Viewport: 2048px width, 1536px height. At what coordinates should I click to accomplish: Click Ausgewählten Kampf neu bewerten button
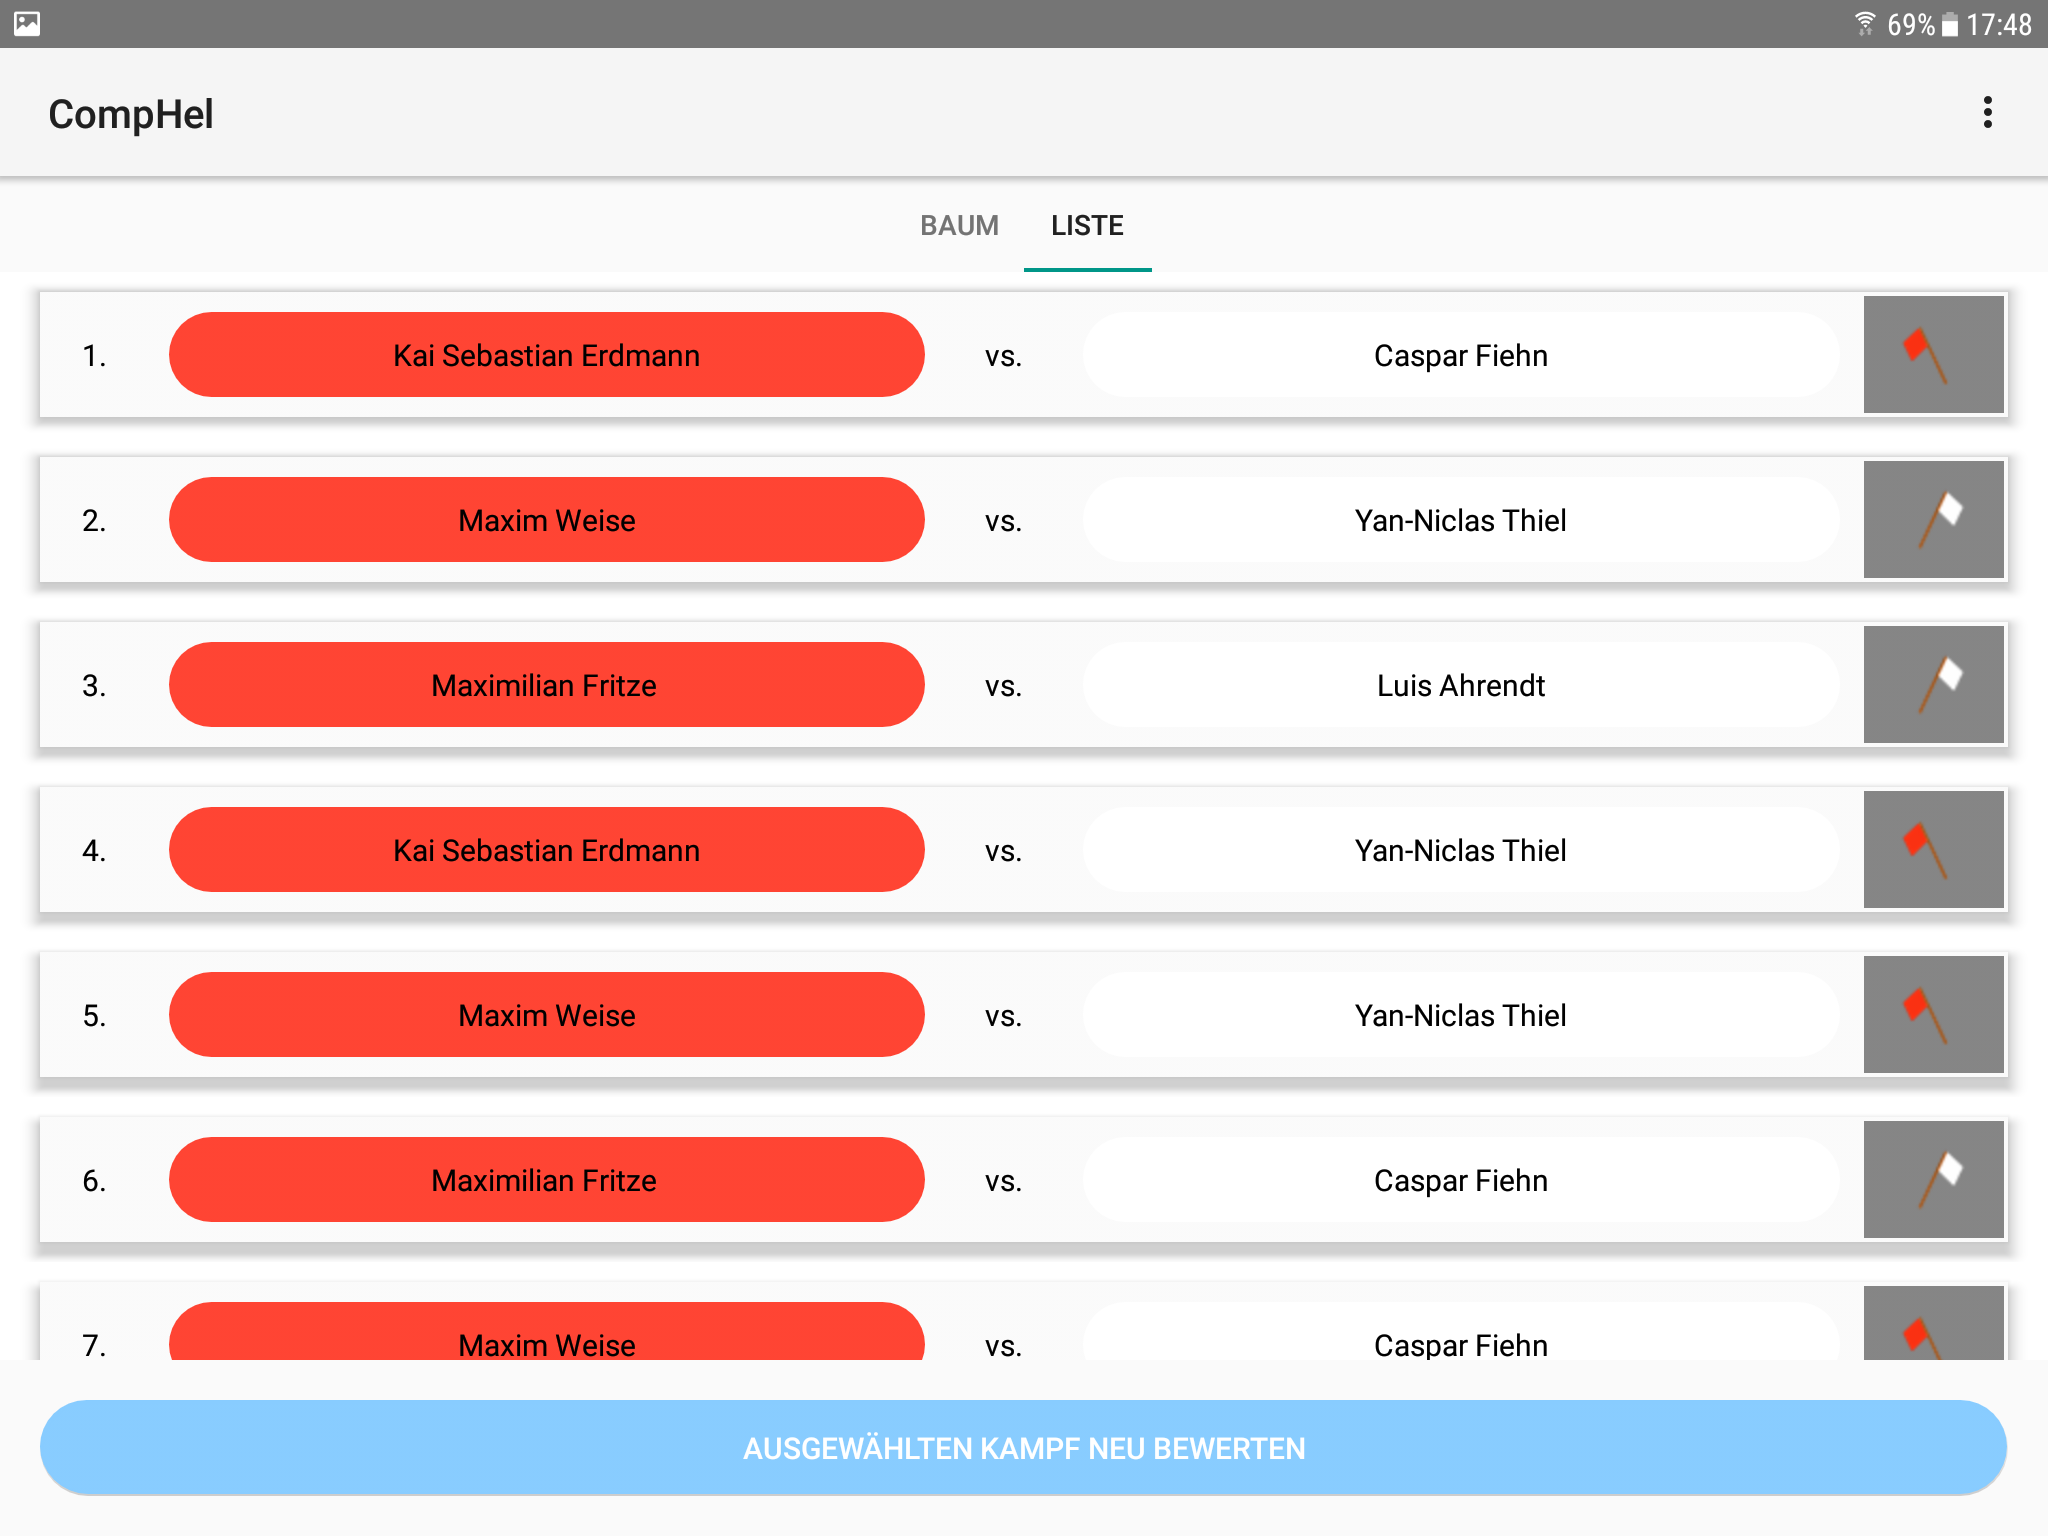(x=1023, y=1447)
